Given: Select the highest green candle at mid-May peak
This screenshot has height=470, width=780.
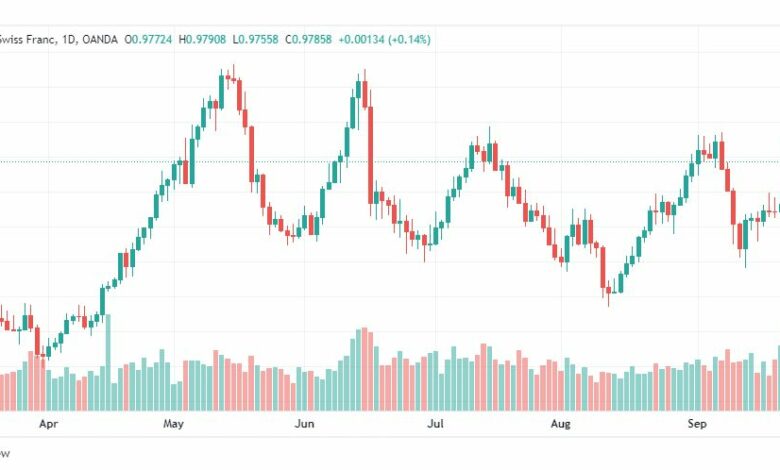Looking at the screenshot, I should [221, 91].
